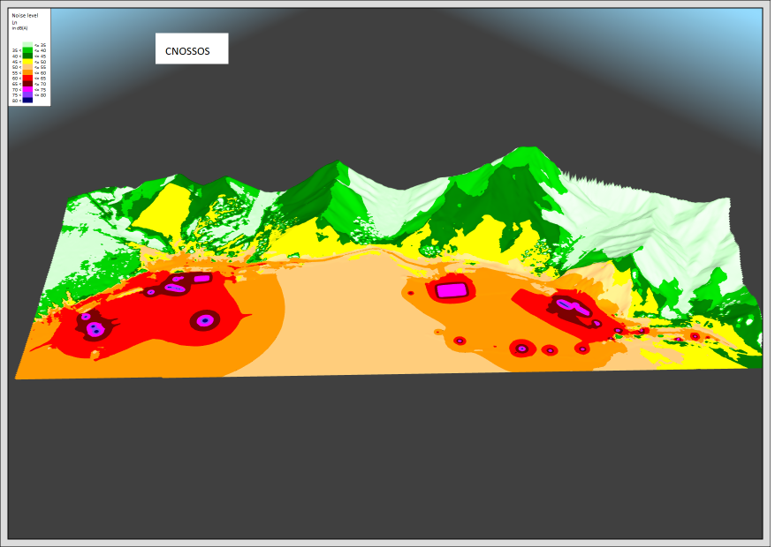Click the pale white-green mountain ridge at right
Image resolution: width=775 pixels, height=547 pixels.
coord(650,230)
